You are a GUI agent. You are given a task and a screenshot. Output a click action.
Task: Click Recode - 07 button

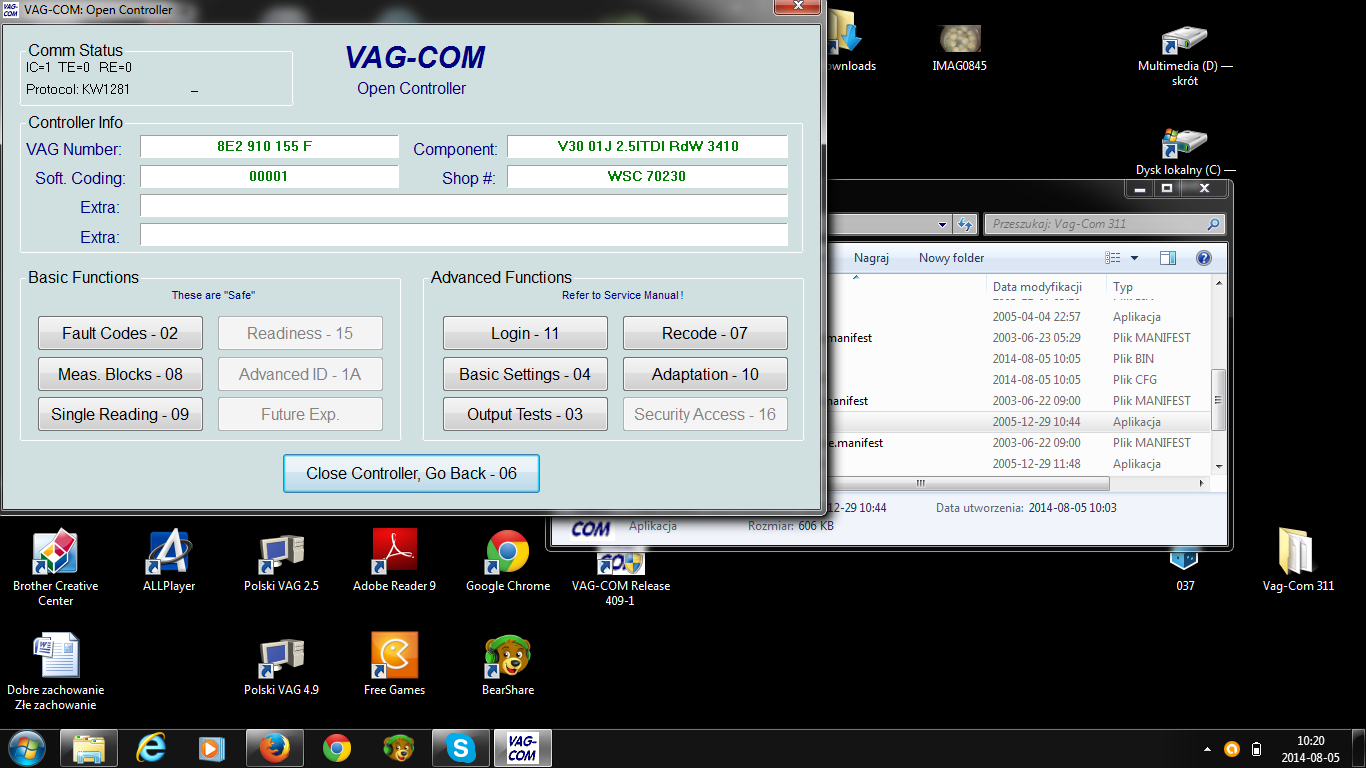coord(705,333)
